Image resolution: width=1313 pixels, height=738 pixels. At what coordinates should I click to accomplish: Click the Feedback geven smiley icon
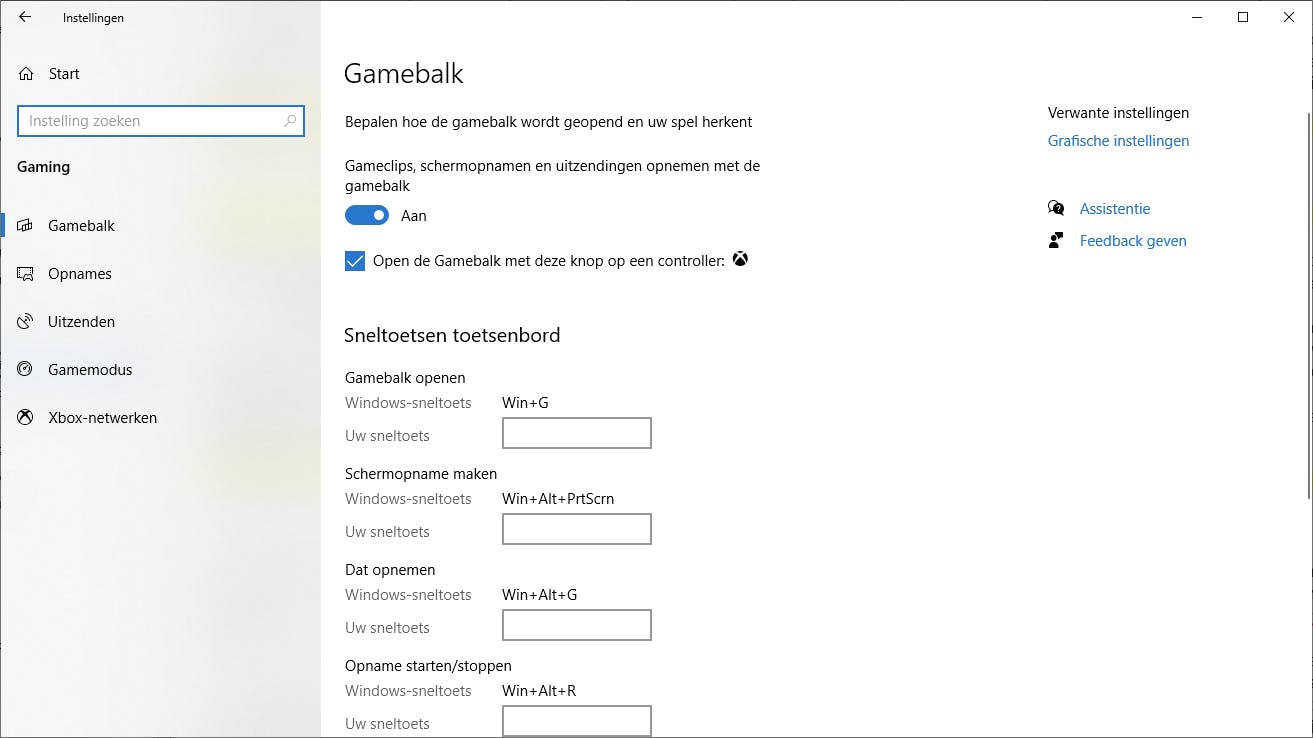coord(1056,240)
